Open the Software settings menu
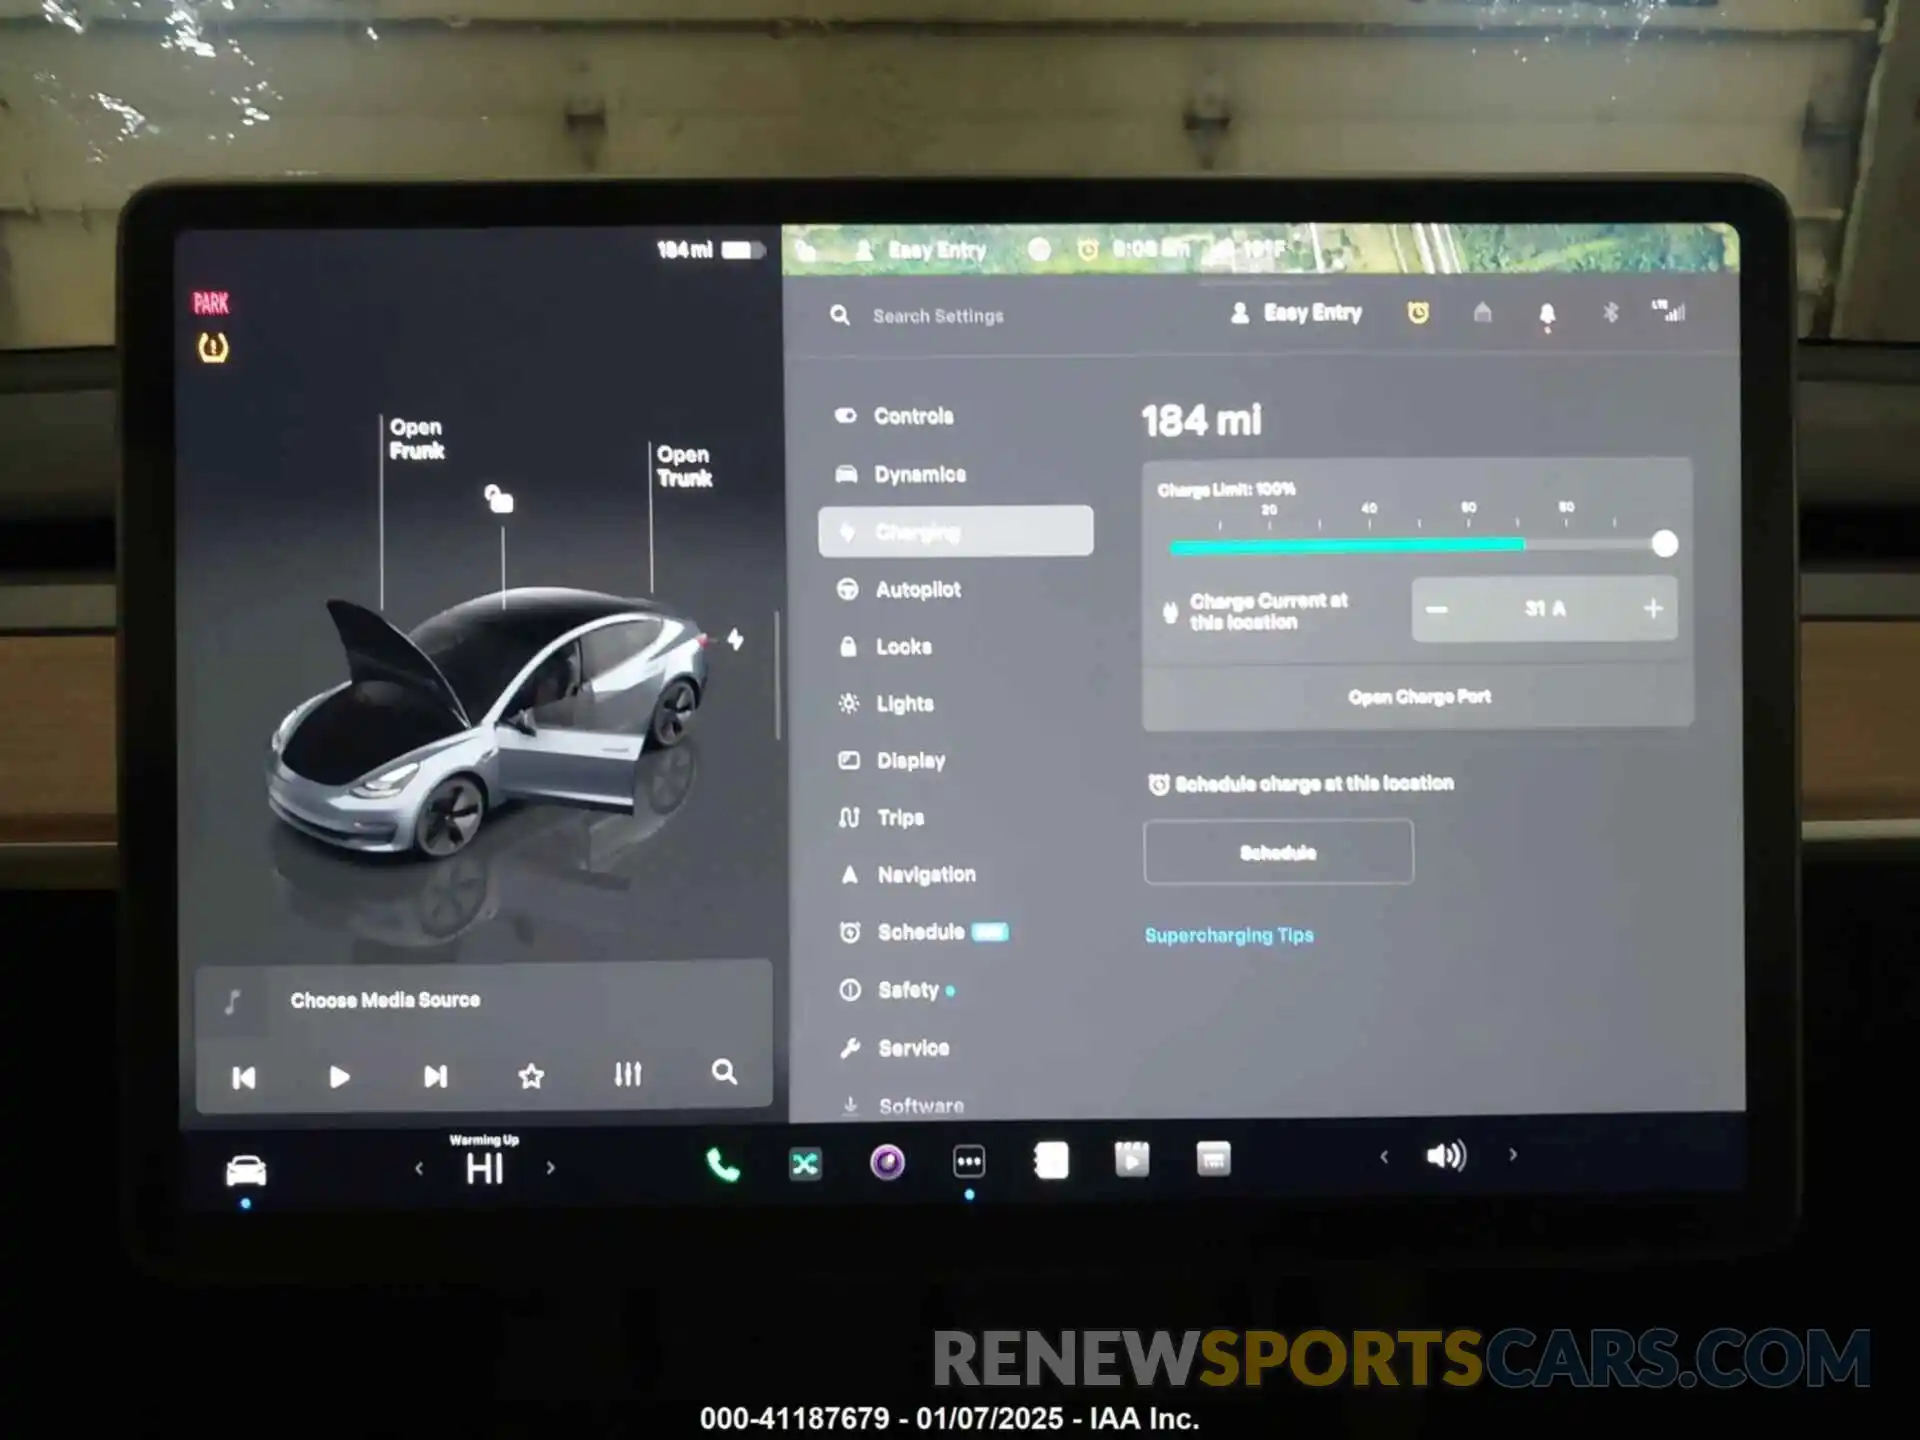Image resolution: width=1920 pixels, height=1440 pixels. 902,1105
